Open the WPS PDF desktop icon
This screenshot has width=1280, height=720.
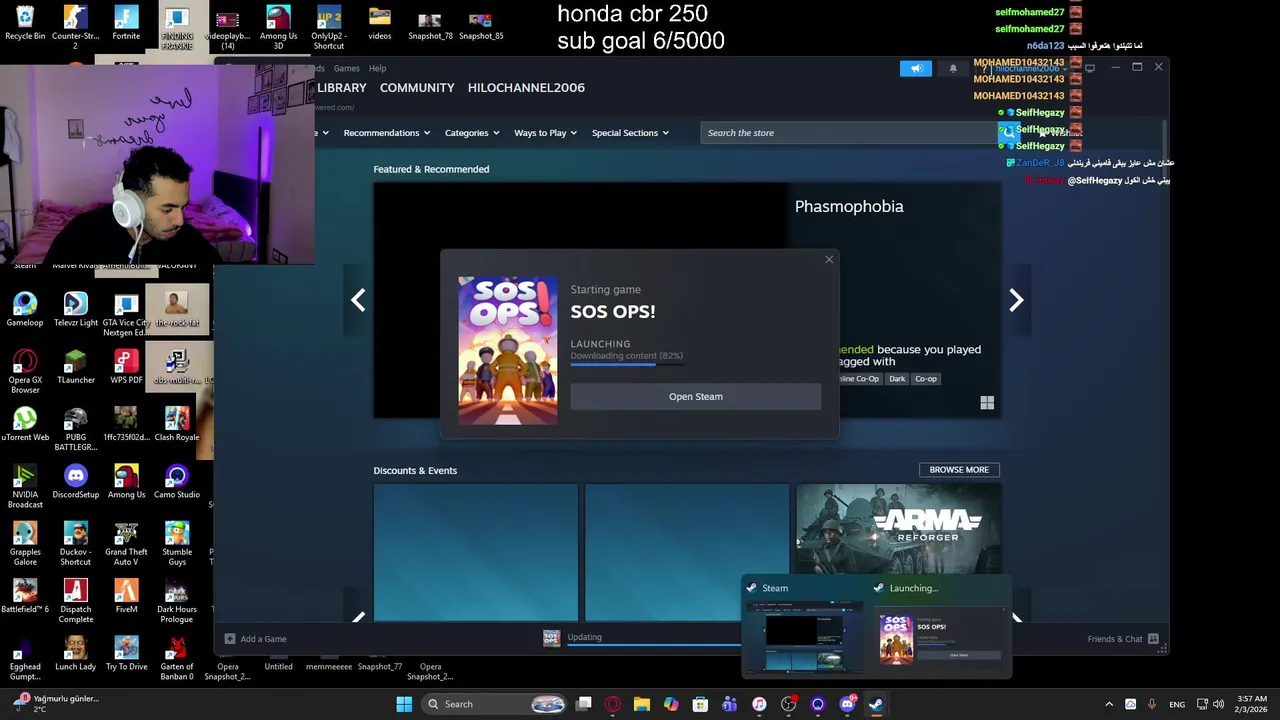[126, 367]
